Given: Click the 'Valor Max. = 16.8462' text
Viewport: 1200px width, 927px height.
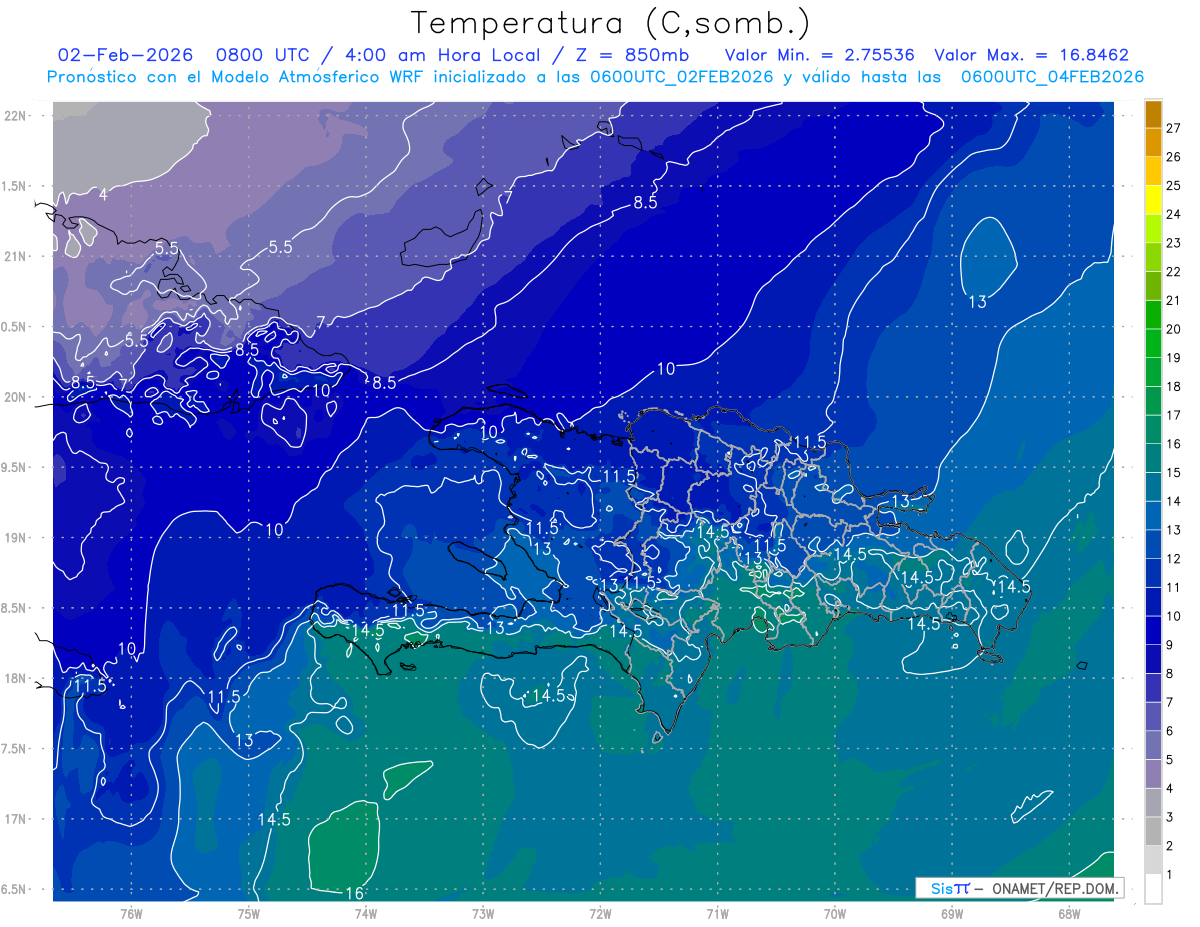Looking at the screenshot, I should click(1031, 55).
